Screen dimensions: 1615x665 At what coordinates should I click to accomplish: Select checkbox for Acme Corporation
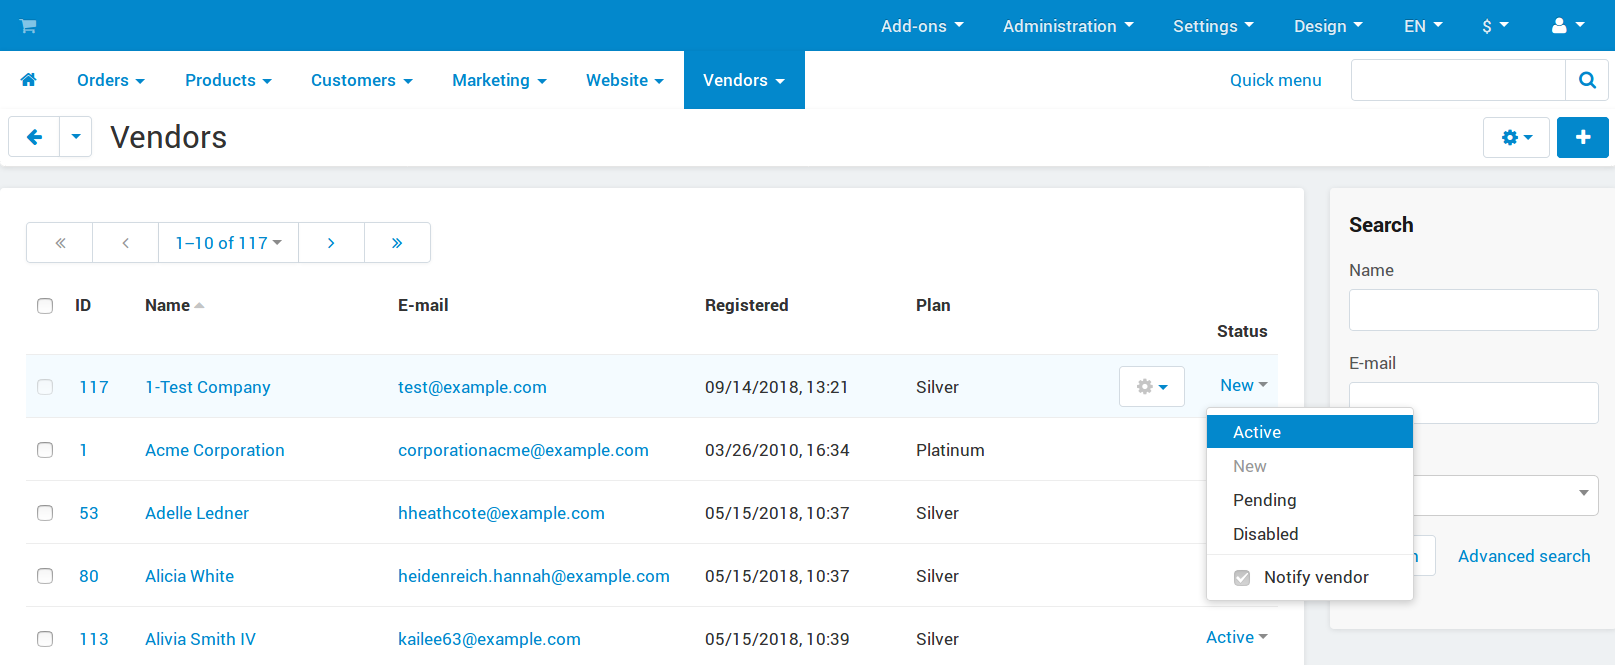point(45,450)
